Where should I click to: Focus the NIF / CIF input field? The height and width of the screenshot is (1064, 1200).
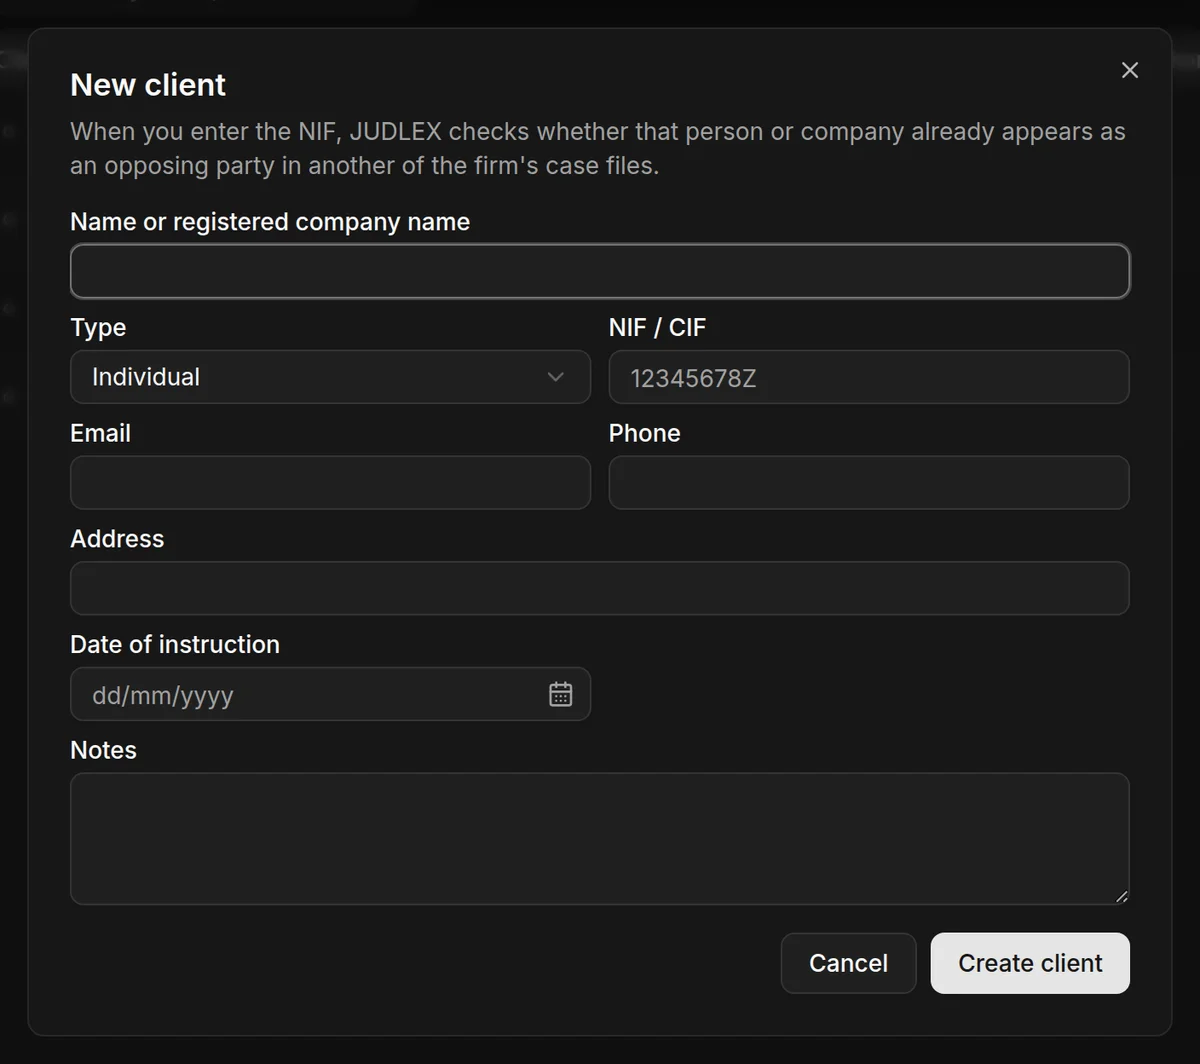(x=869, y=377)
